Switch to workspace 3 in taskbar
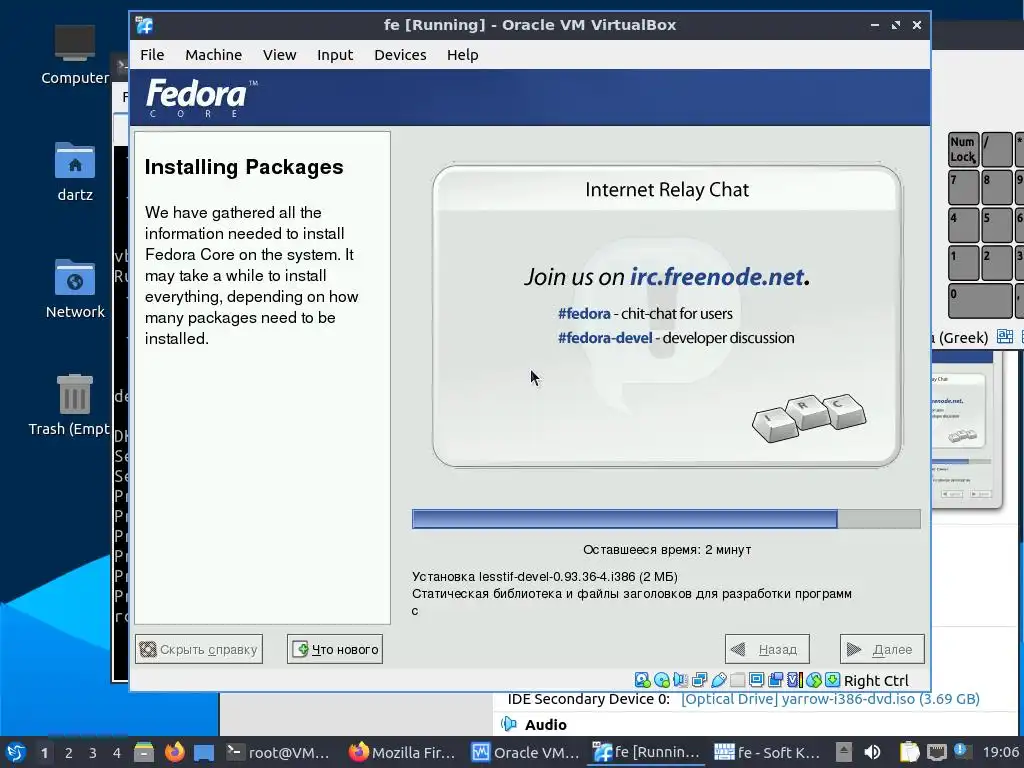1024x768 pixels. [x=93, y=753]
